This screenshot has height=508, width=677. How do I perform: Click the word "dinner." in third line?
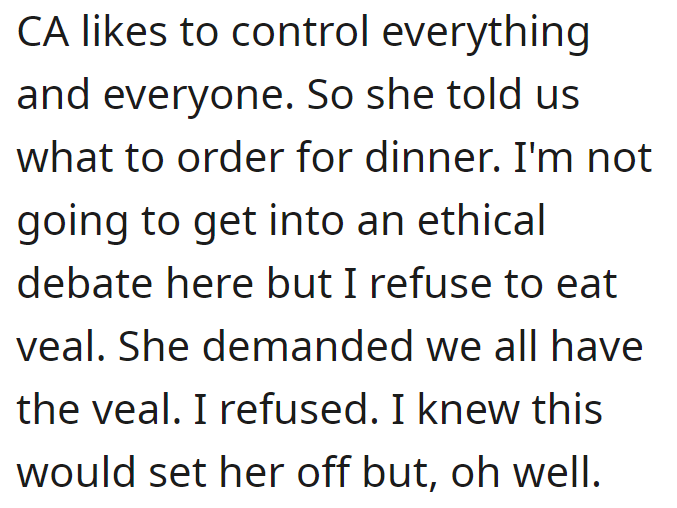433,156
